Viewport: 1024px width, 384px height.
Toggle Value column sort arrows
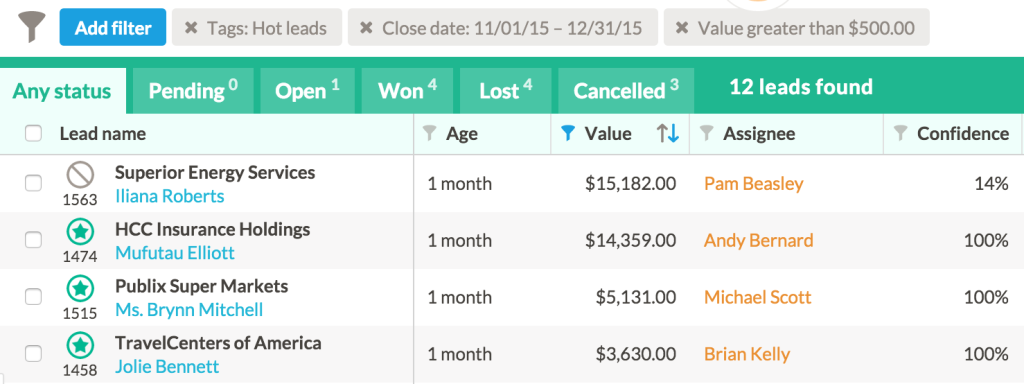668,134
